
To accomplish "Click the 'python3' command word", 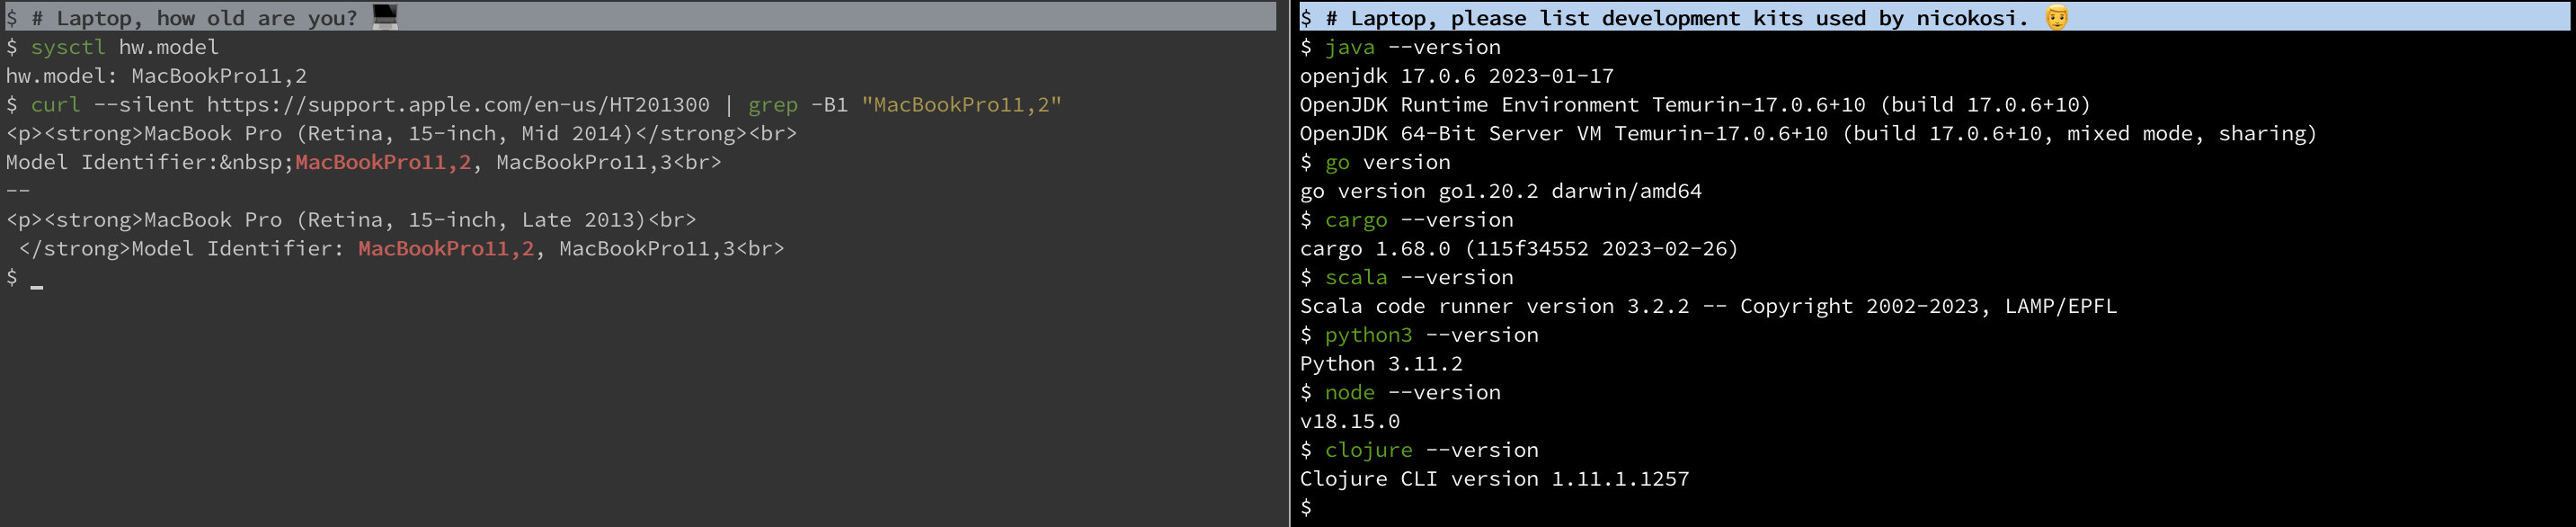I will [1368, 335].
